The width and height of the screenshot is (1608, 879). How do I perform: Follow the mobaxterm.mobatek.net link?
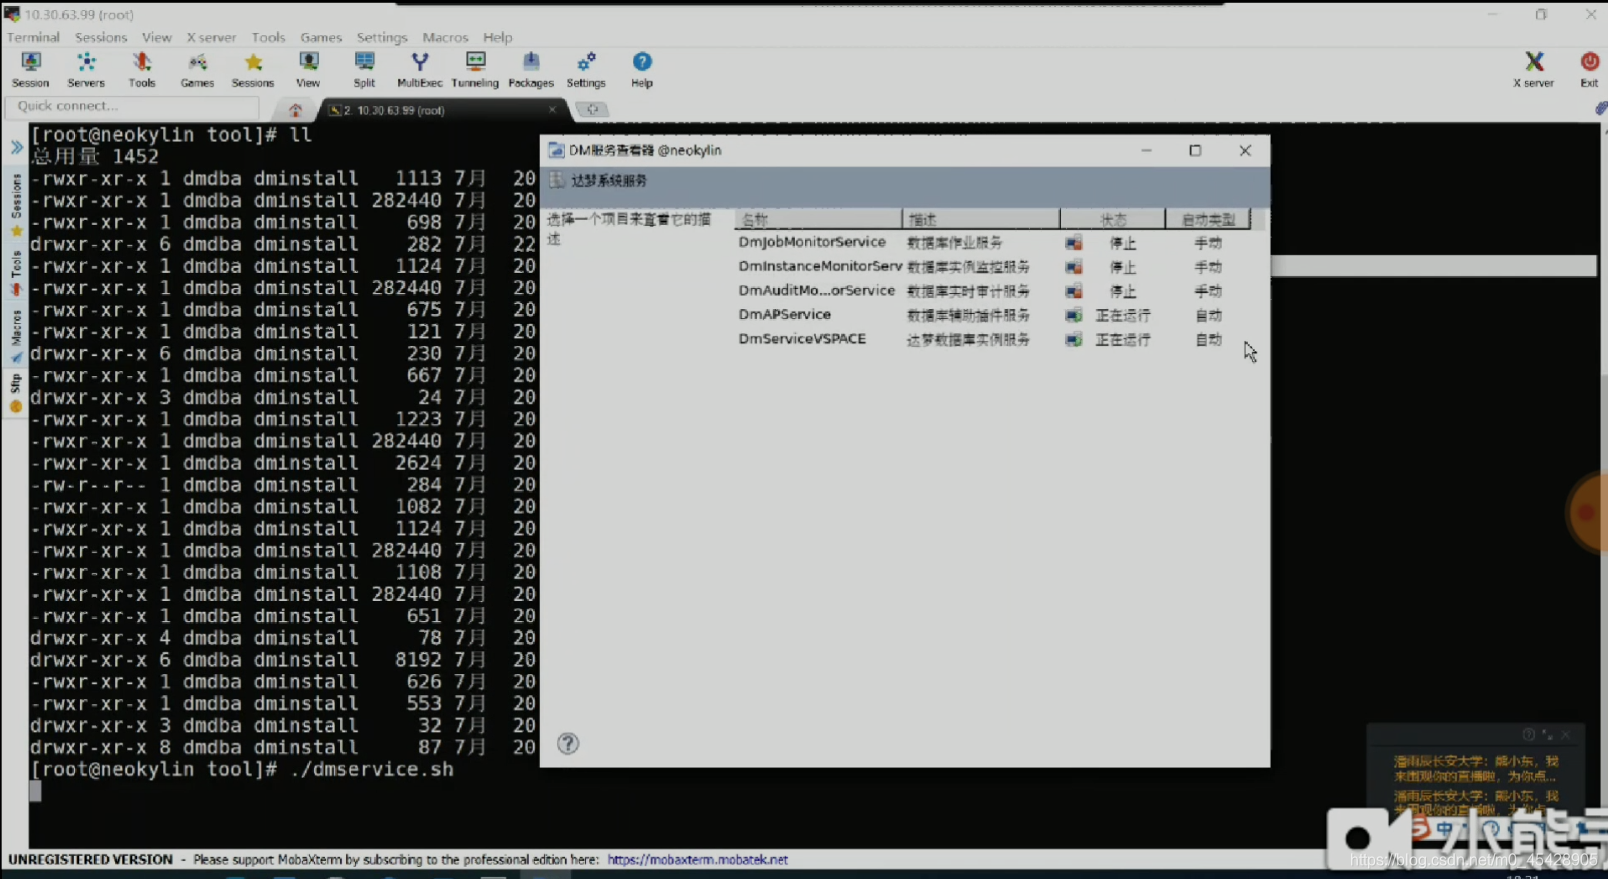697,859
